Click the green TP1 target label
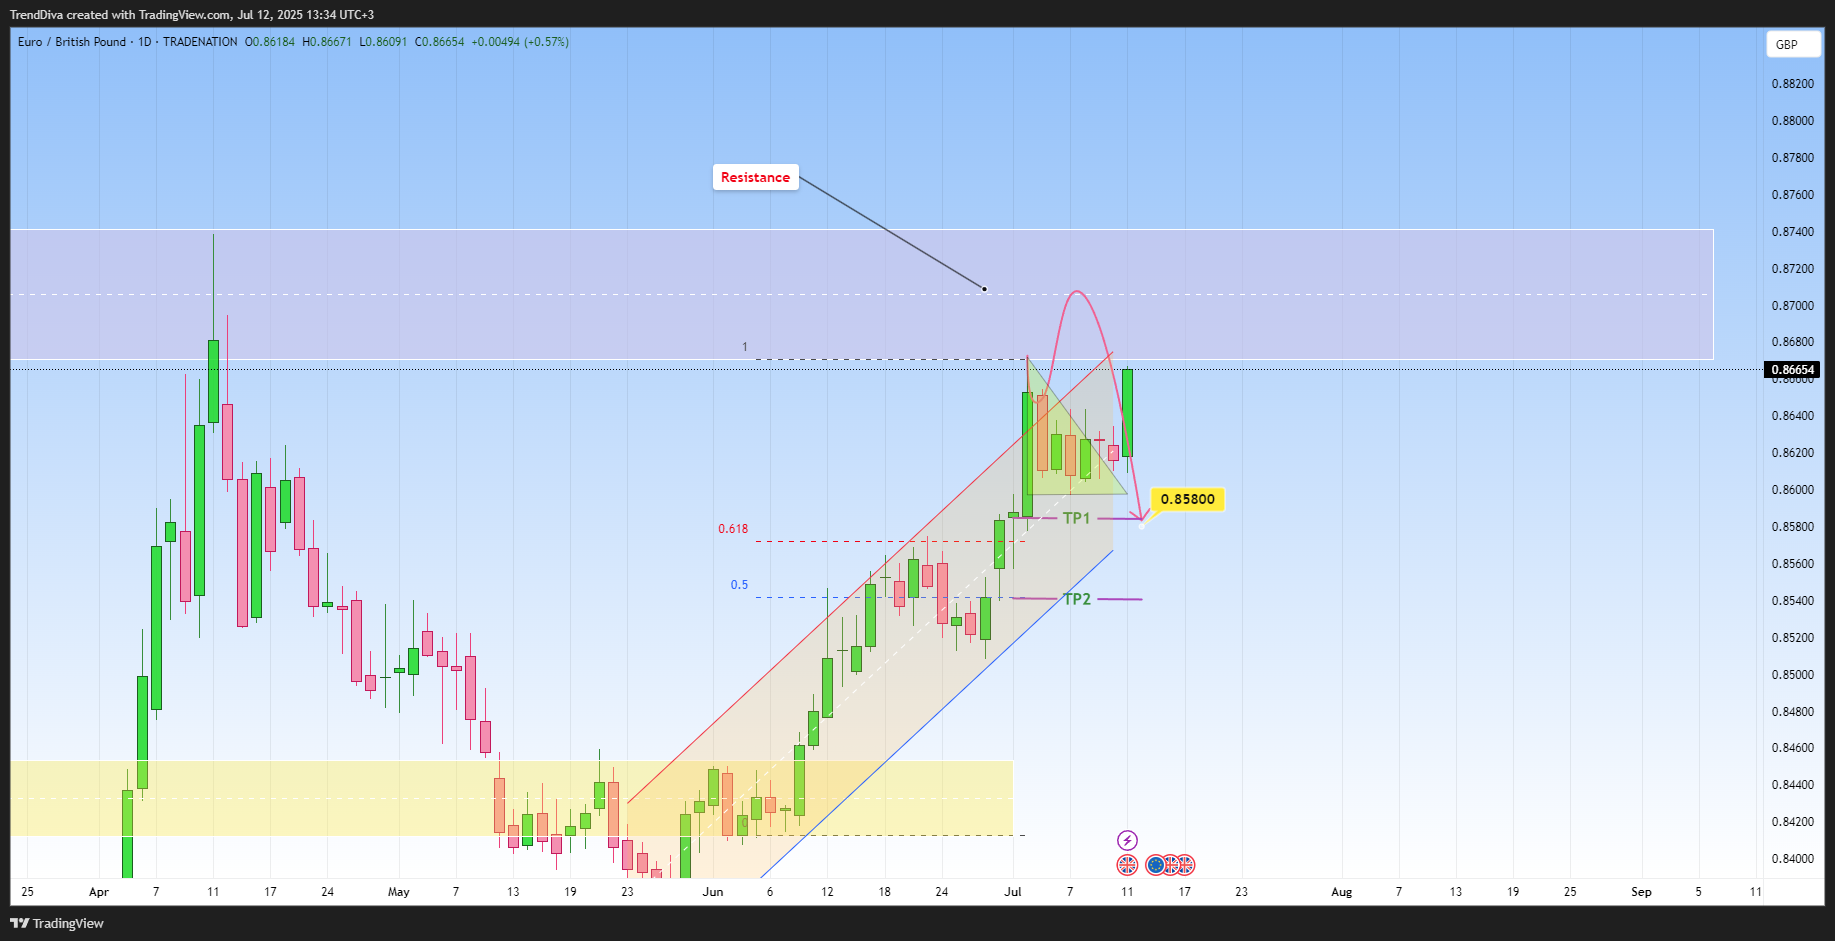1835x941 pixels. coord(1076,518)
